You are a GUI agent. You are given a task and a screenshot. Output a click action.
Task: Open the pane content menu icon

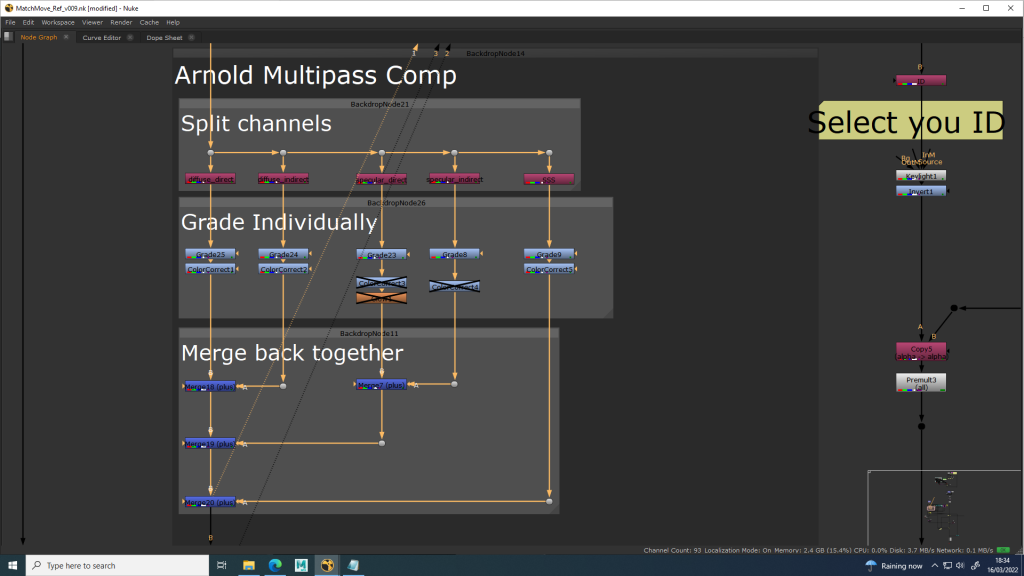pos(8,37)
